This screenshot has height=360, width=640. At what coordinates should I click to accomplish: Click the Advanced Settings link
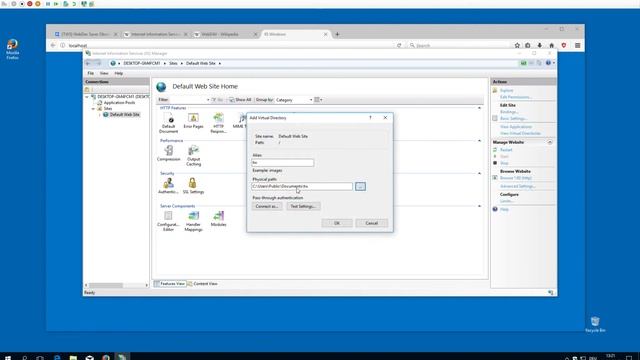(x=518, y=186)
